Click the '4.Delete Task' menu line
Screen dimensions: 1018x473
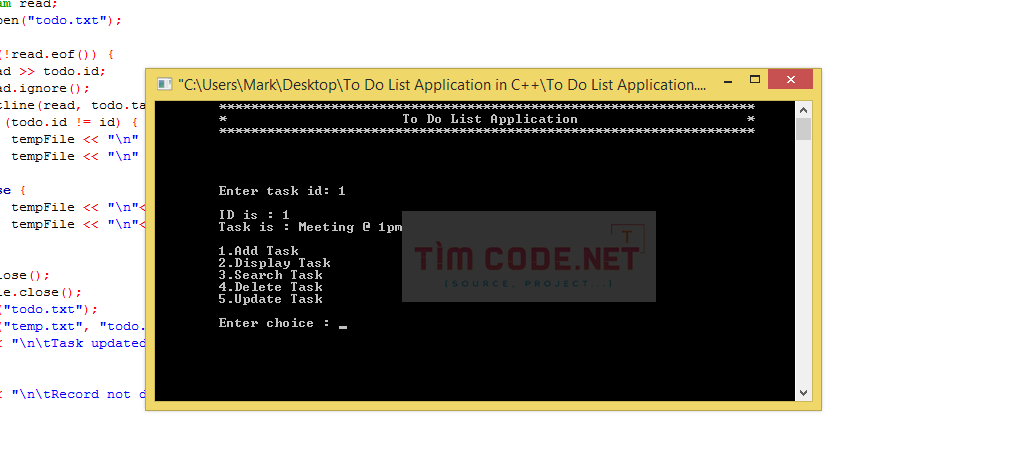[270, 287]
